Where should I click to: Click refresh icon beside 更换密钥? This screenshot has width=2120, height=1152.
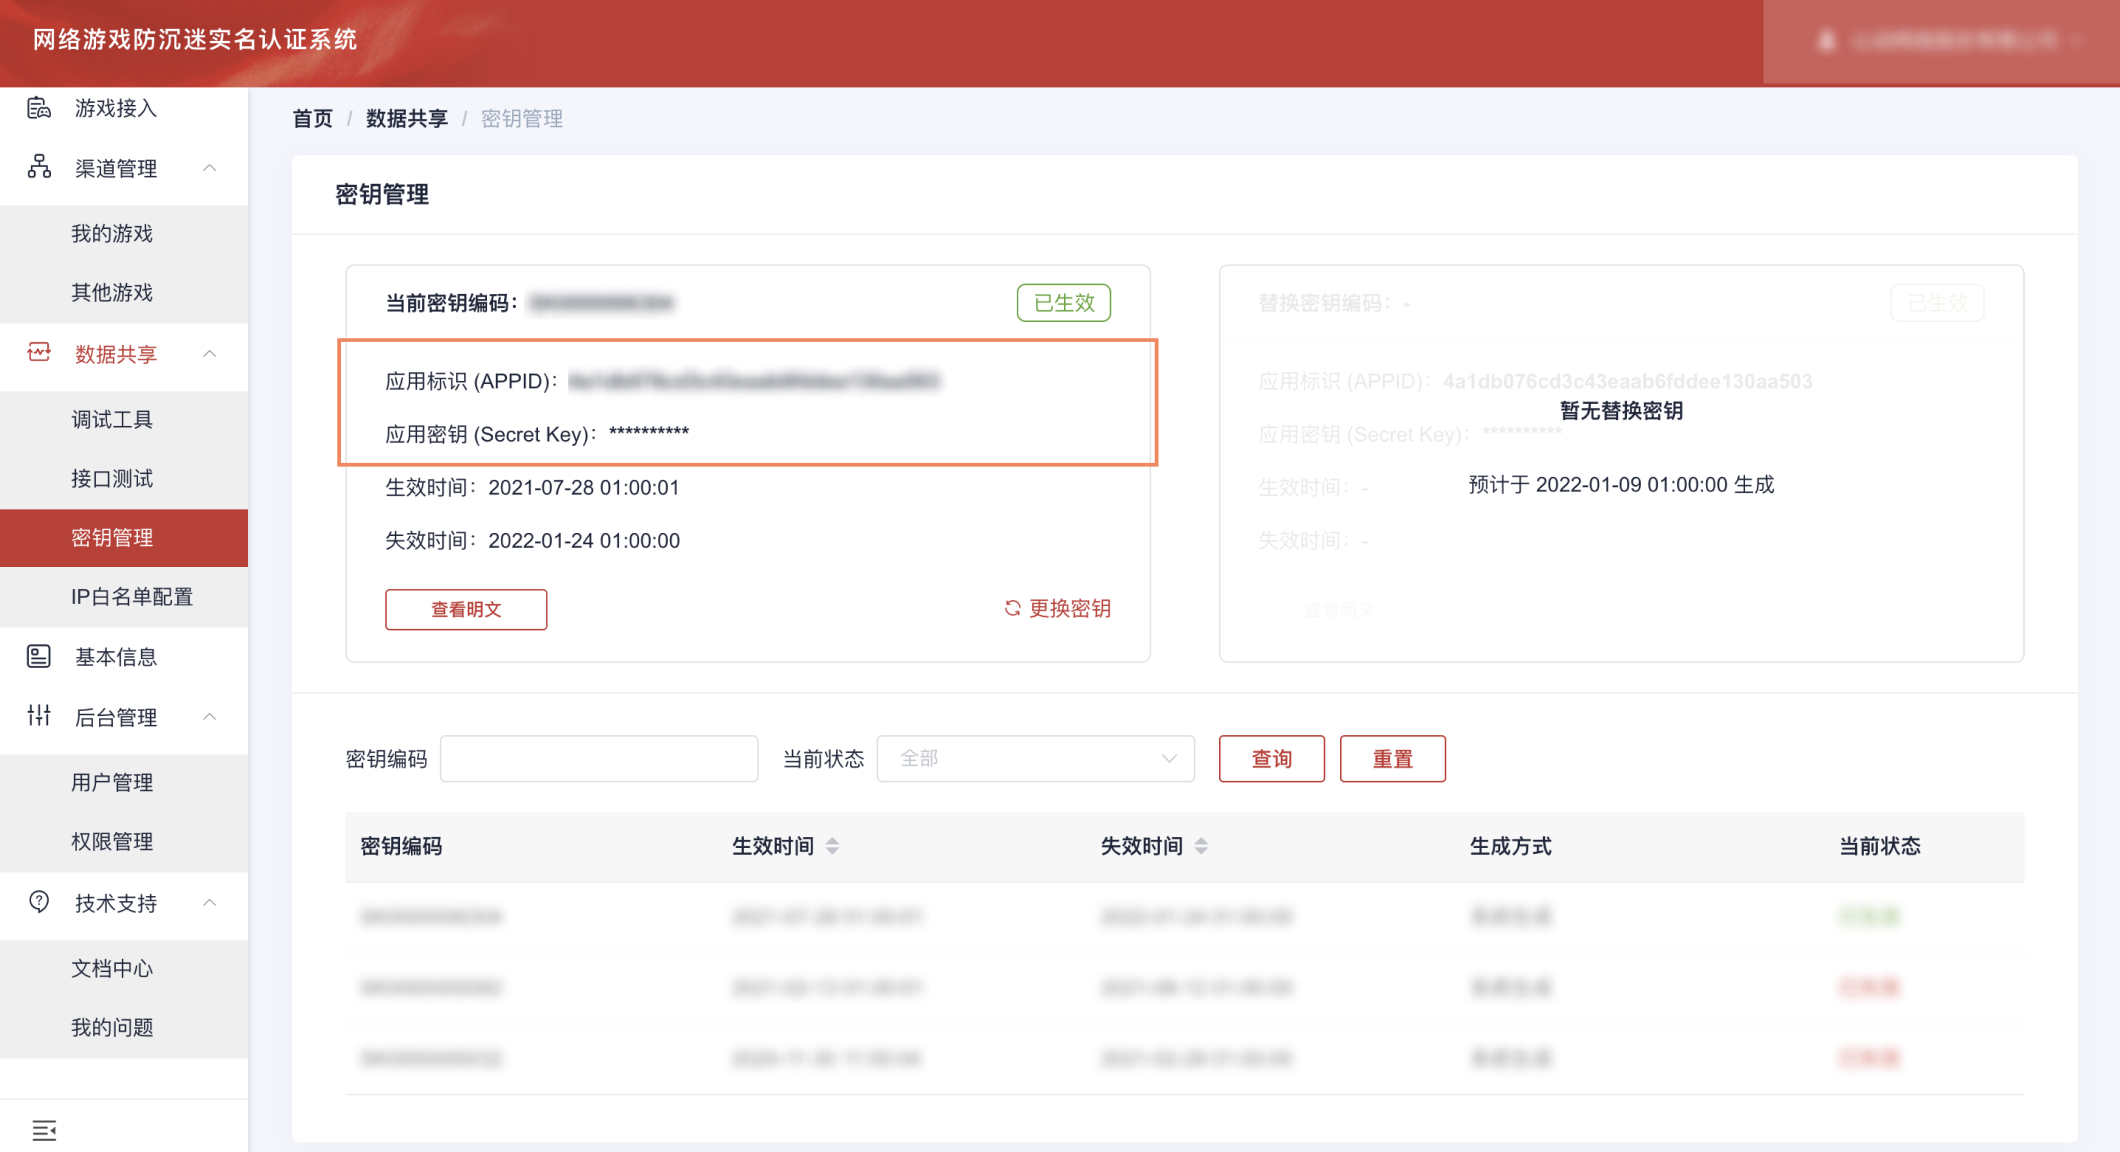click(x=1012, y=608)
